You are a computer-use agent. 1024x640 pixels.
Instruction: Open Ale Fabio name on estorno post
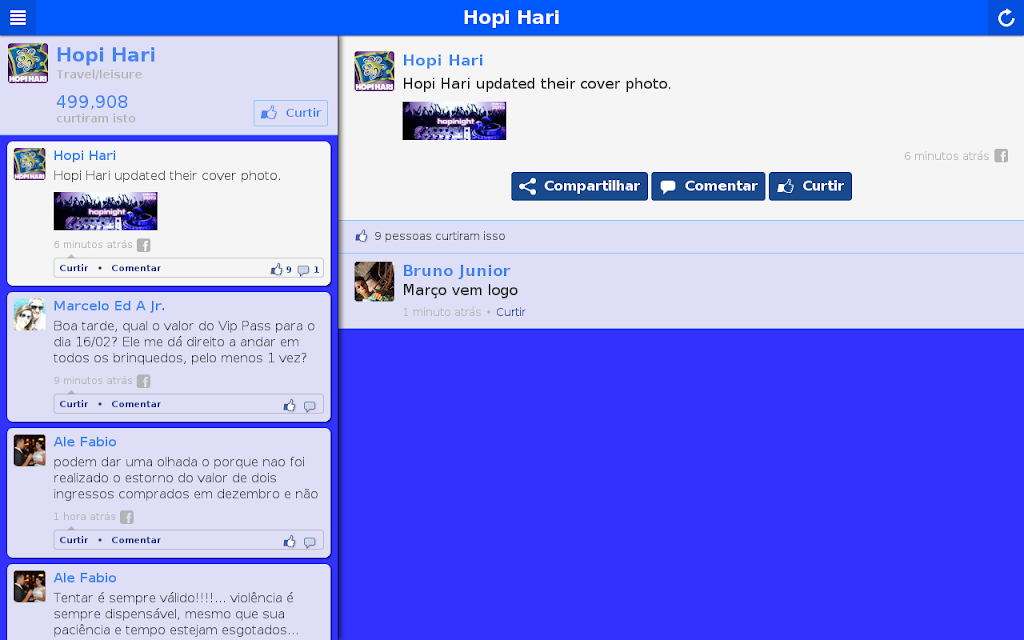point(85,441)
